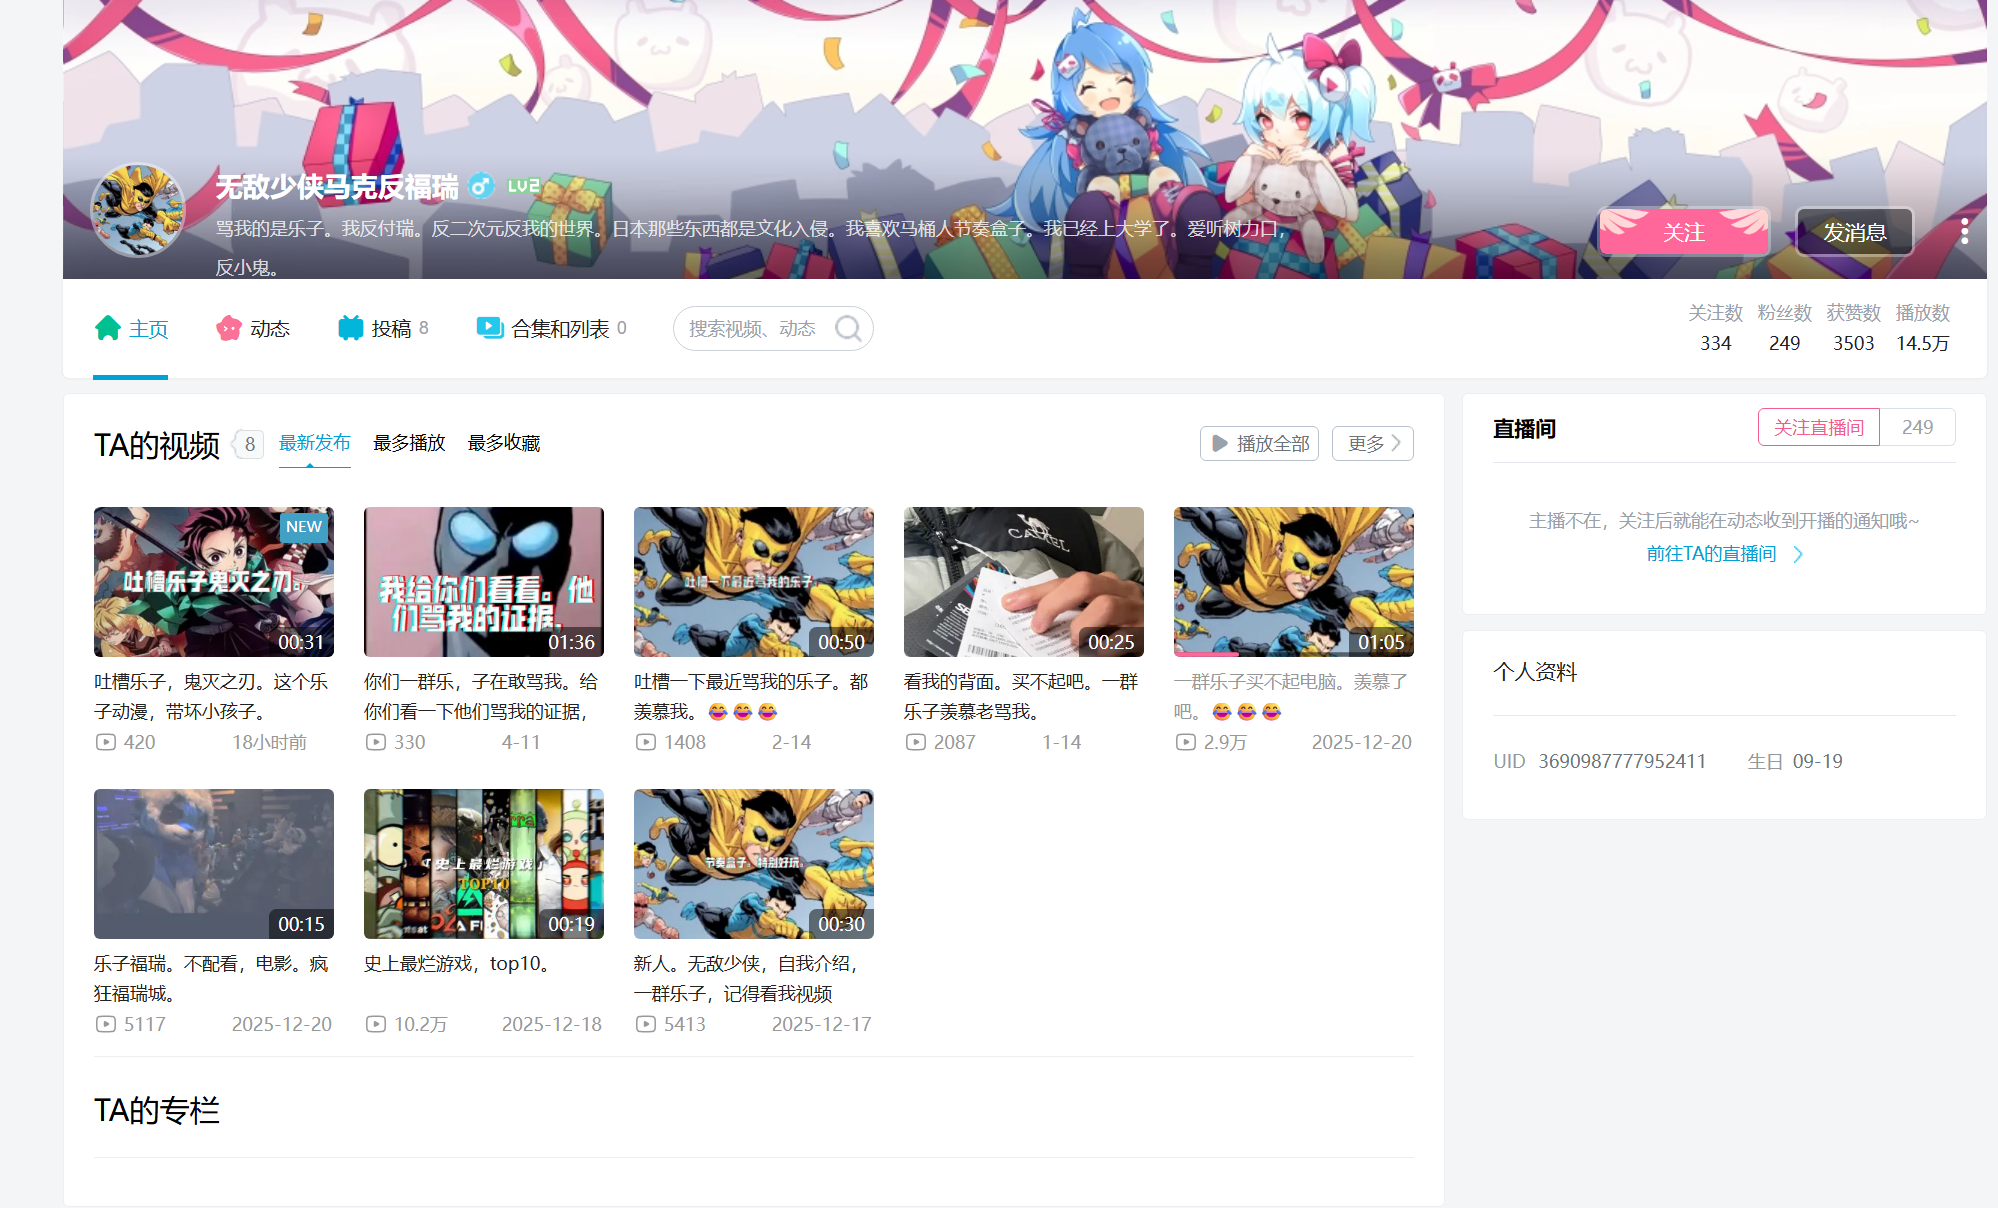This screenshot has height=1208, width=1998.
Task: Open the 史上最烂游戏 top10 video thumbnail
Action: click(x=484, y=863)
